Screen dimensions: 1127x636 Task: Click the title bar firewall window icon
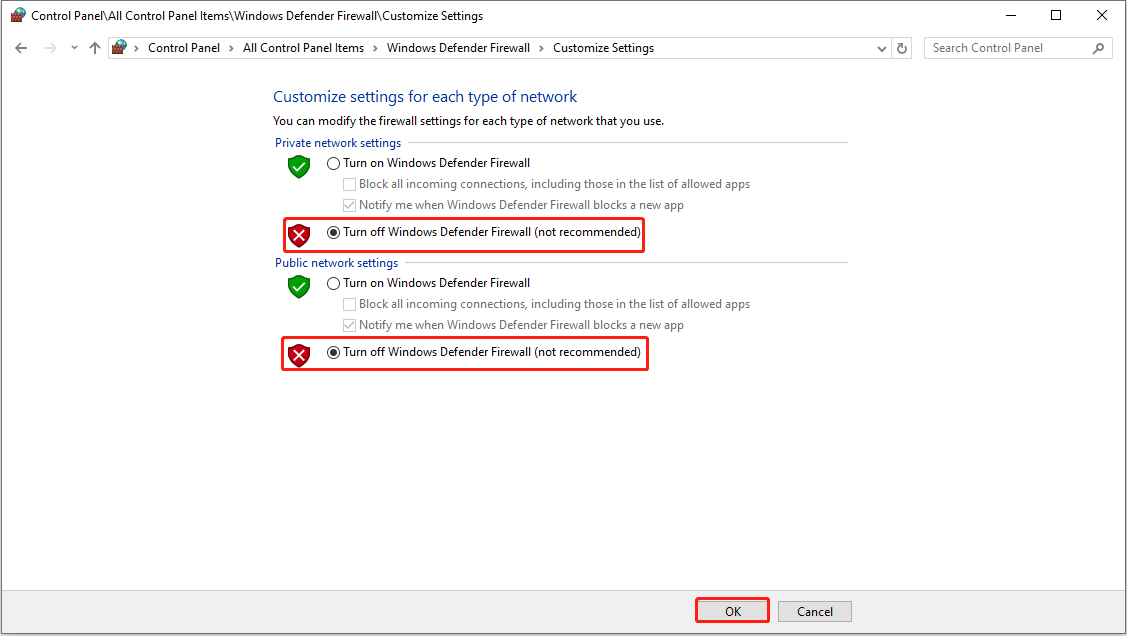[18, 15]
